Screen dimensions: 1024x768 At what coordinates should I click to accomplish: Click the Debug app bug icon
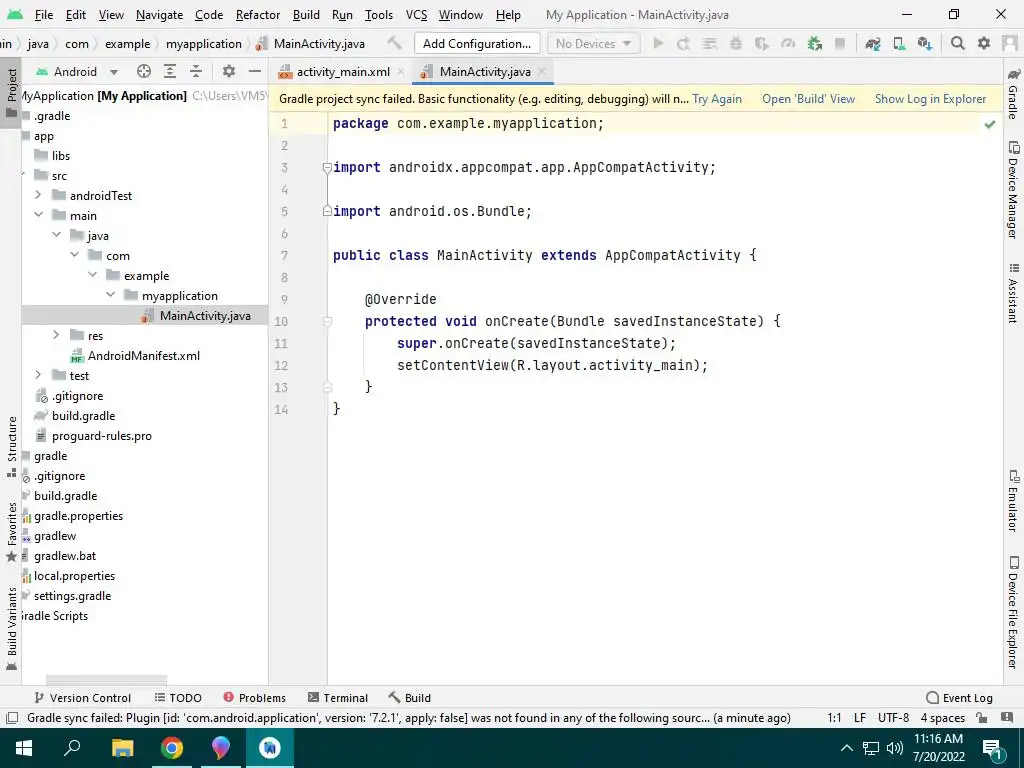(x=736, y=43)
